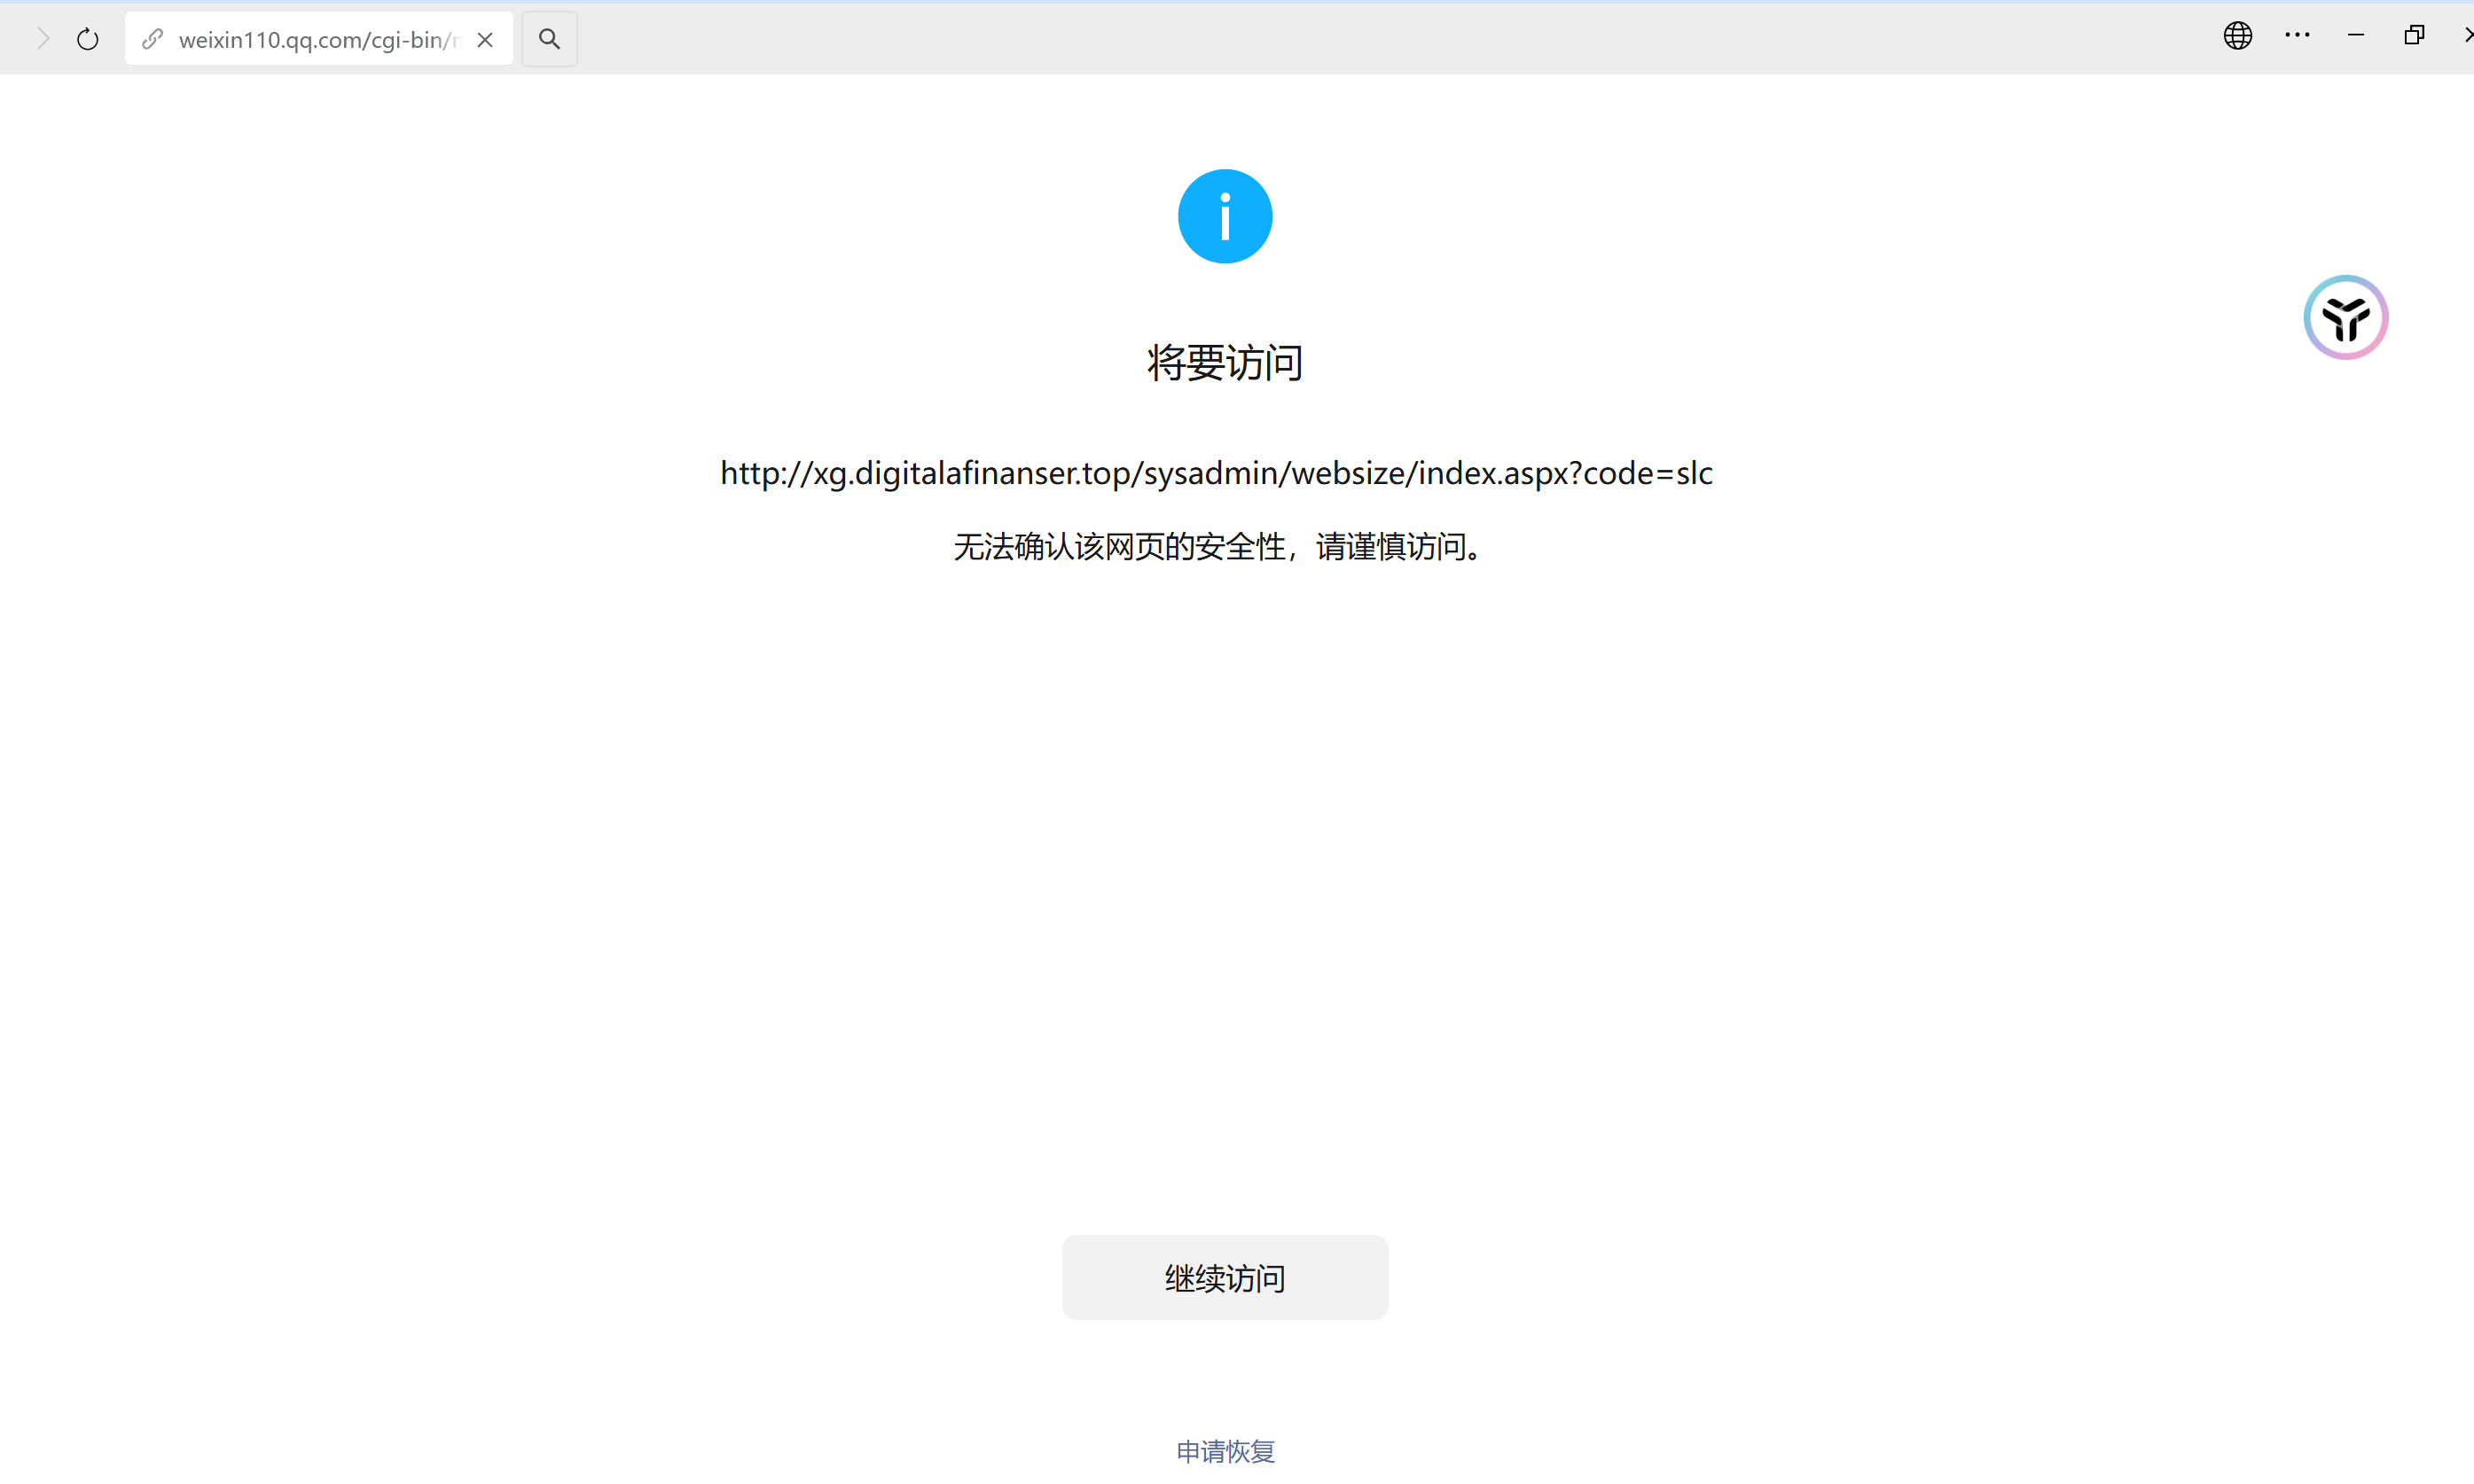Click the globe browser icon
The image size is (2474, 1484).
pos(2237,36)
